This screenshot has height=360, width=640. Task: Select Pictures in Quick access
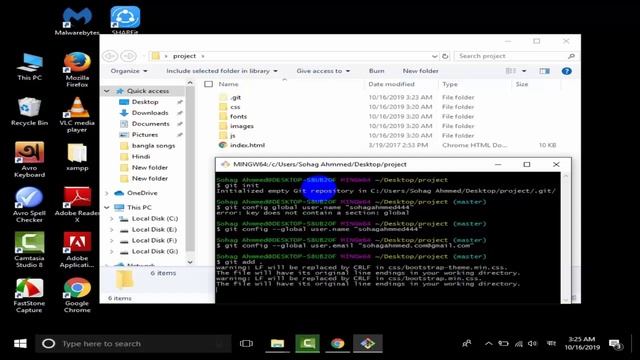click(144, 135)
